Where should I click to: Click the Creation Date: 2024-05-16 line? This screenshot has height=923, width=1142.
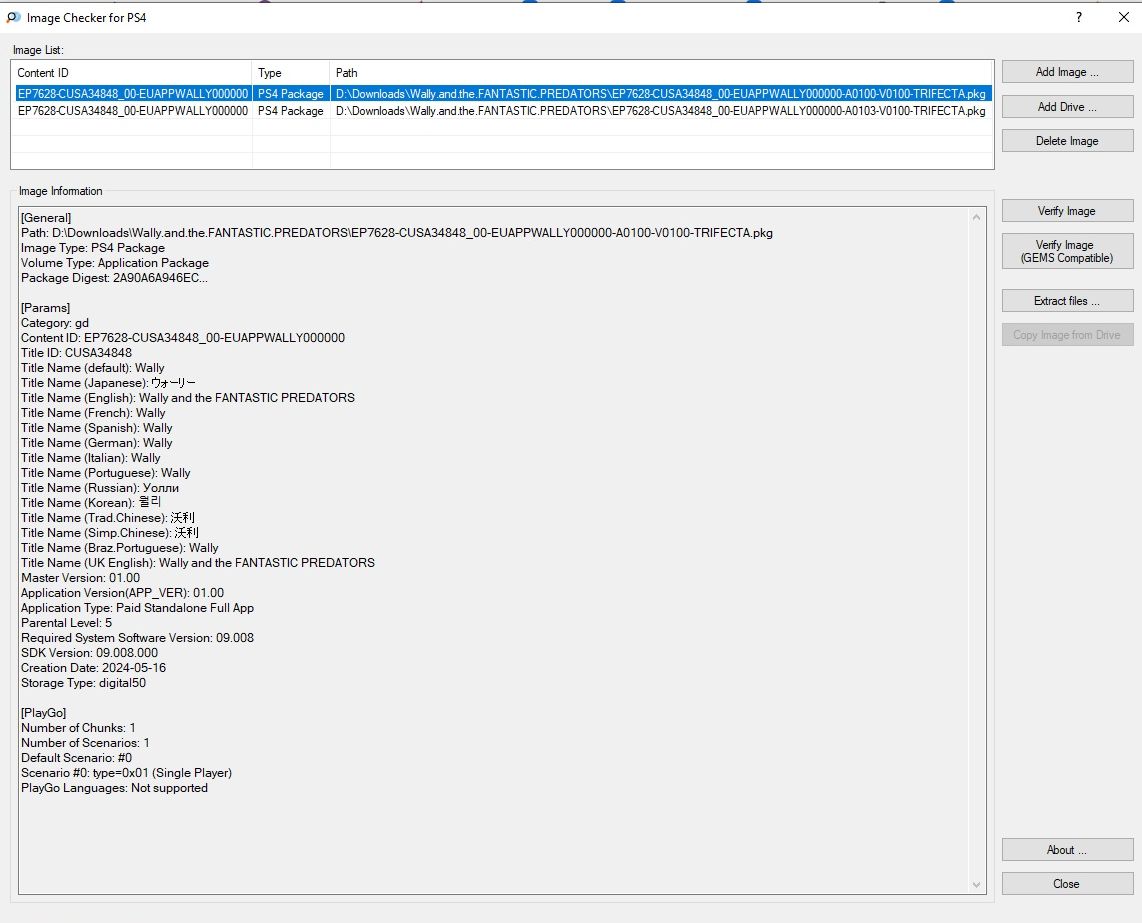[x=93, y=667]
